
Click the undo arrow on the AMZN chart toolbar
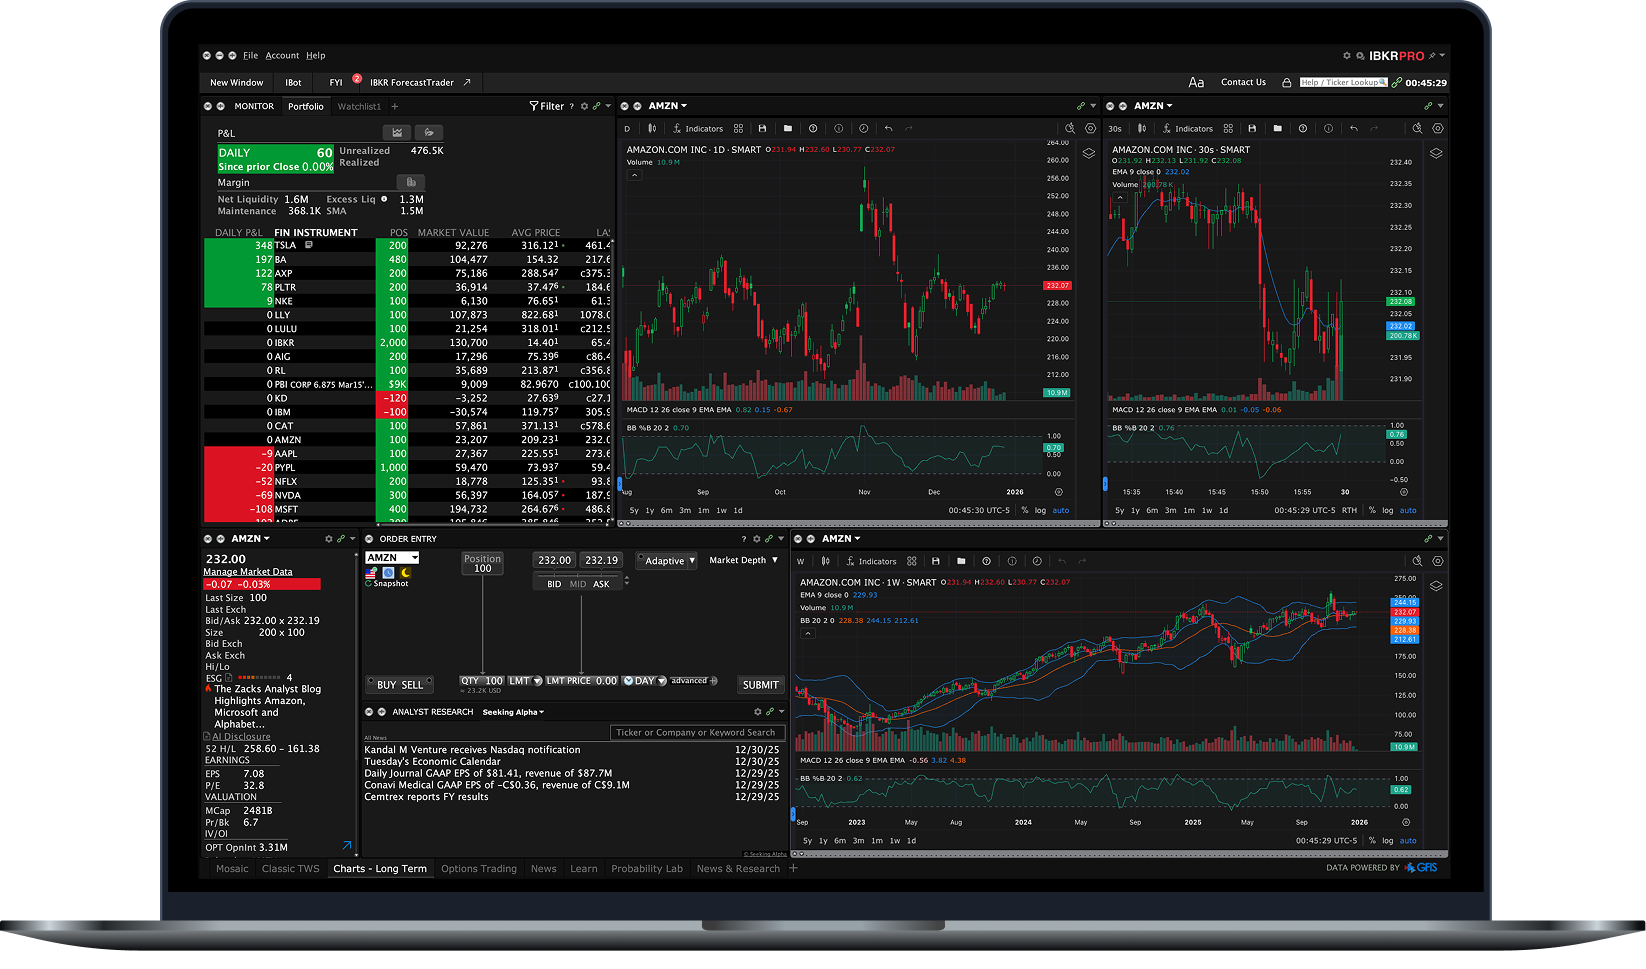[x=888, y=128]
